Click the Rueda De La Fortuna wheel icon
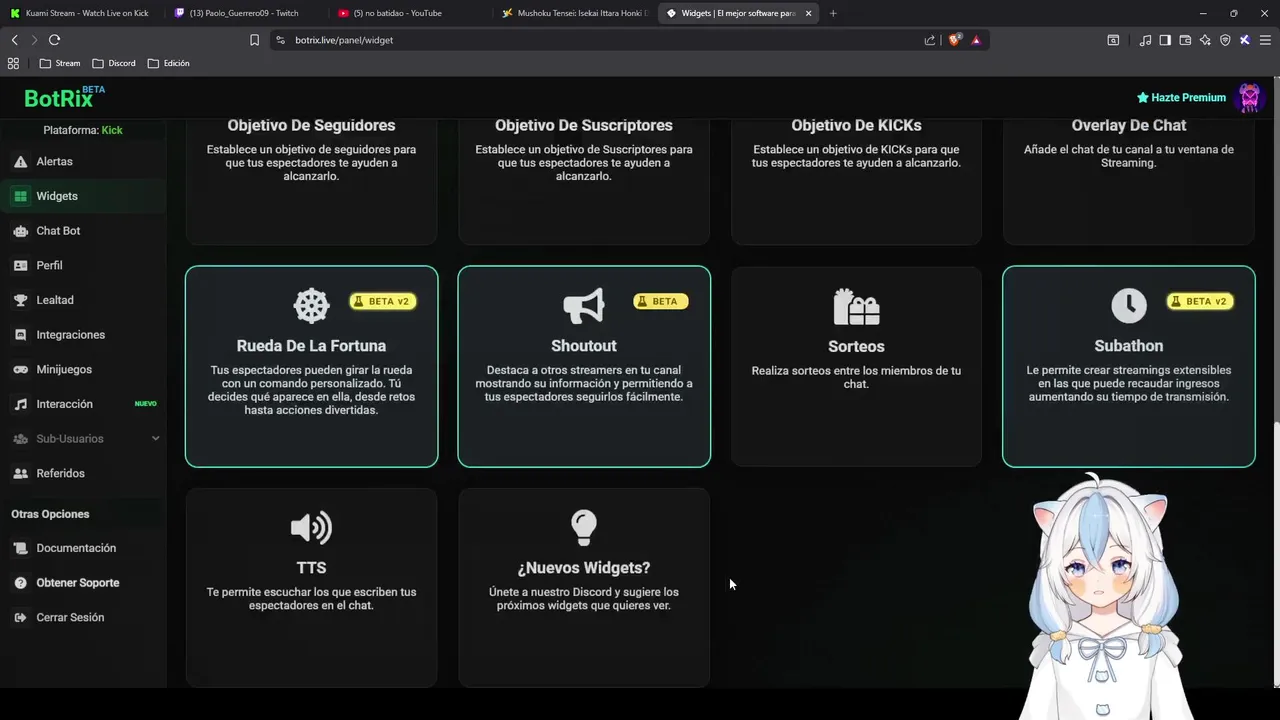 (x=311, y=306)
